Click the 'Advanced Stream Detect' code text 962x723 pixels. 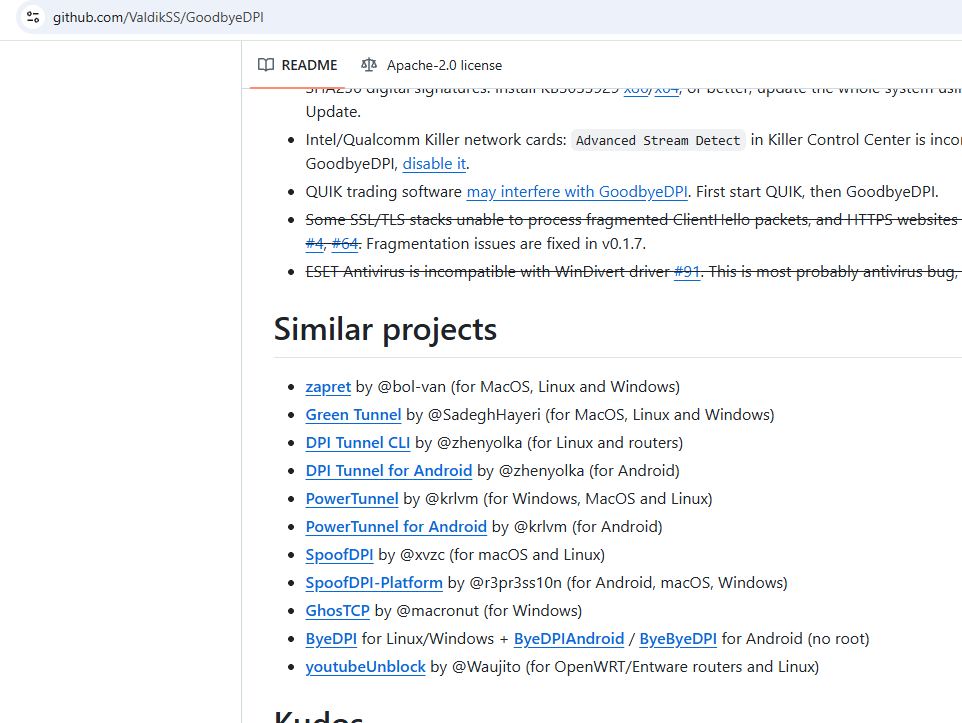click(658, 141)
